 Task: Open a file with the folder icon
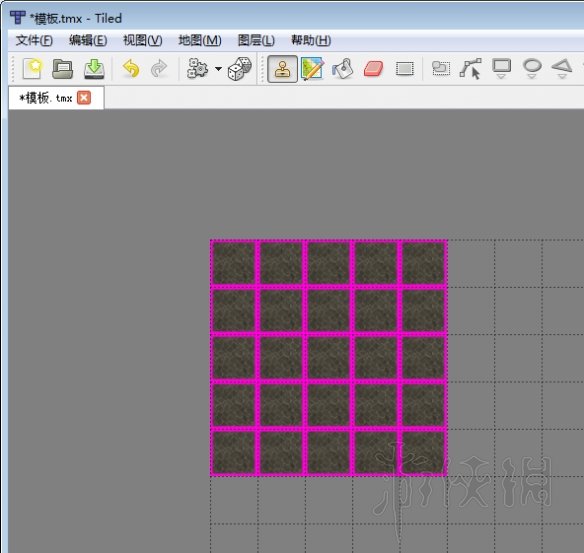(63, 69)
